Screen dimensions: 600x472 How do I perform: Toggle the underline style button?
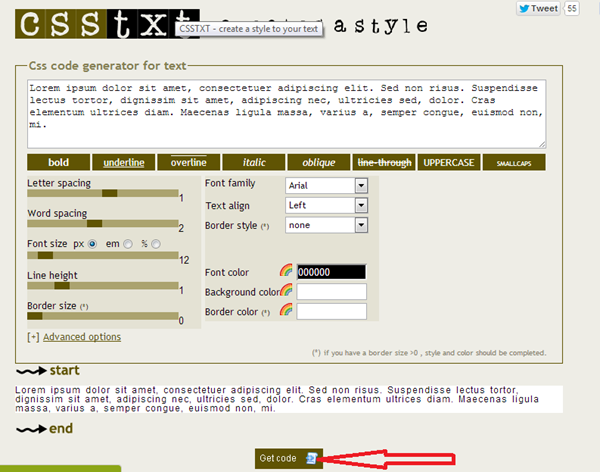pyautogui.click(x=124, y=162)
